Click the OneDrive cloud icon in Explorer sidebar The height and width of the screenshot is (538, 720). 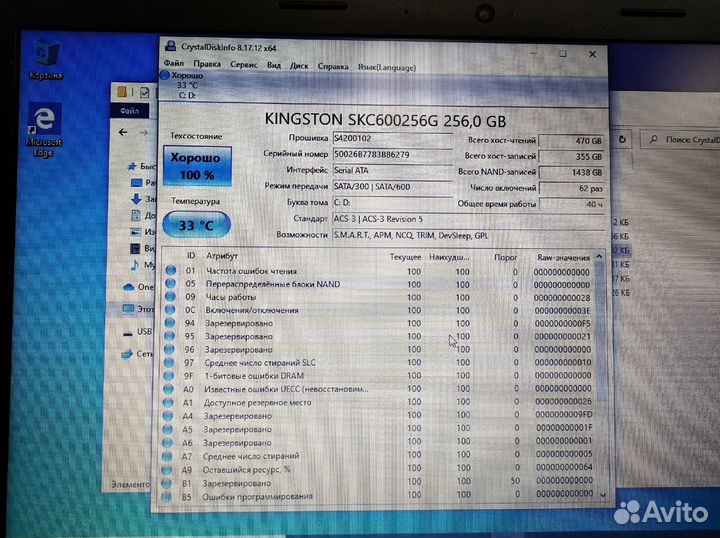pyautogui.click(x=128, y=286)
